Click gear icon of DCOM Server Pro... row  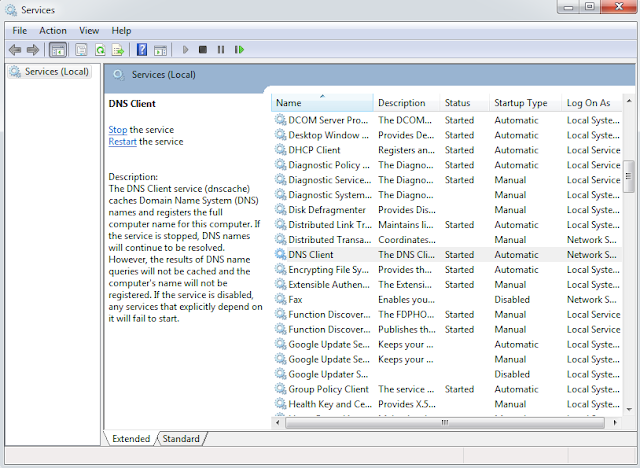pos(280,120)
